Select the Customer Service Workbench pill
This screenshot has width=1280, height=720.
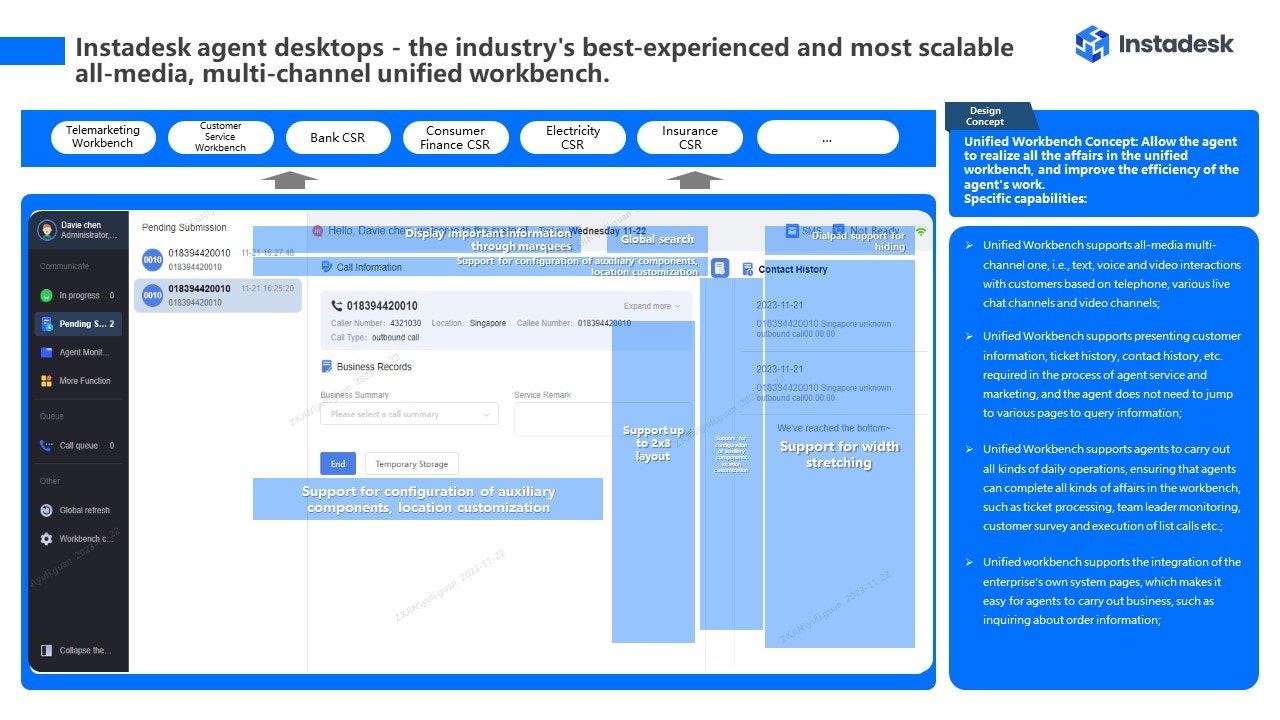(x=220, y=137)
